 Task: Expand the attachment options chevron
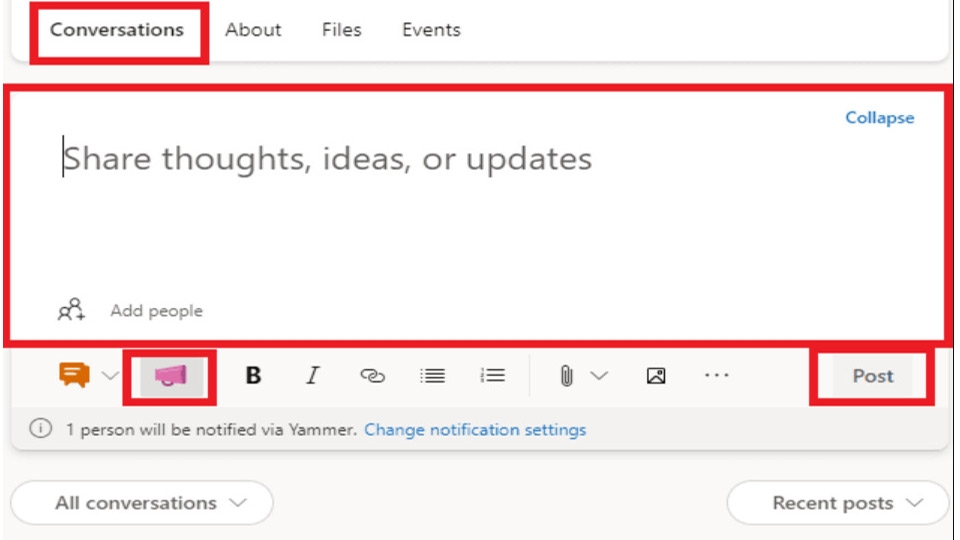pos(599,376)
